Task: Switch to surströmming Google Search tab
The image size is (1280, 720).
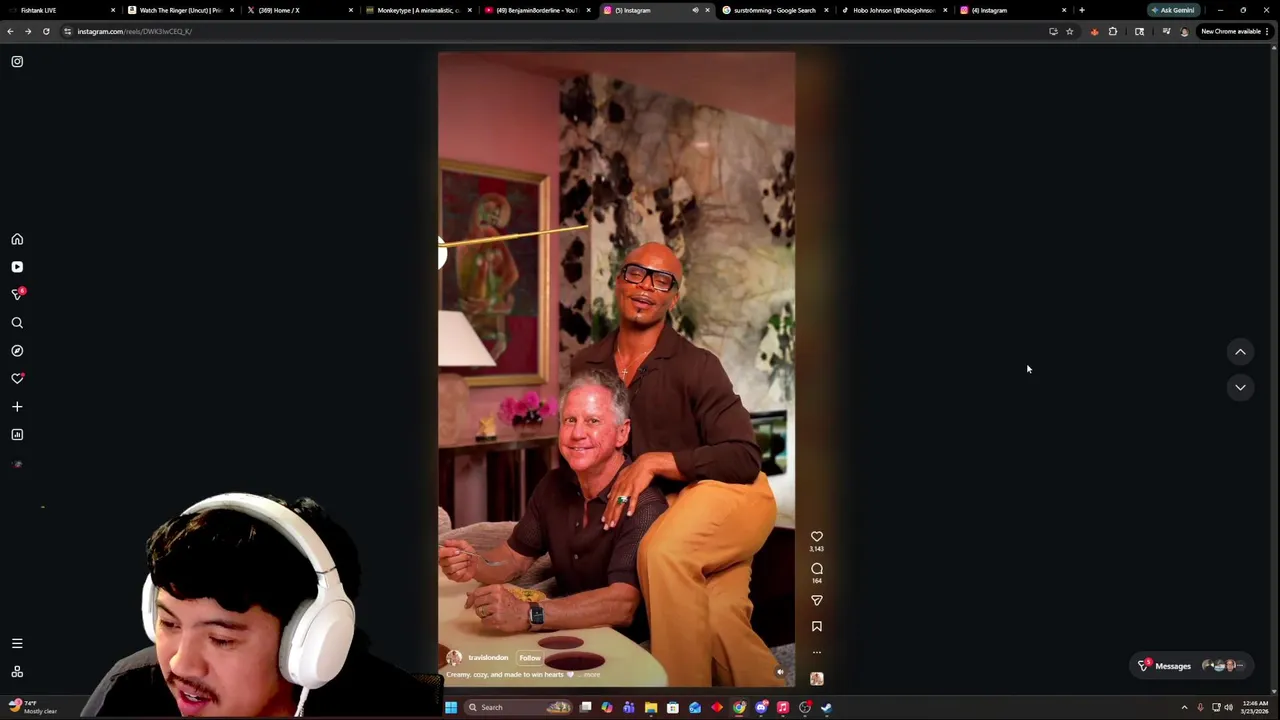Action: (774, 10)
